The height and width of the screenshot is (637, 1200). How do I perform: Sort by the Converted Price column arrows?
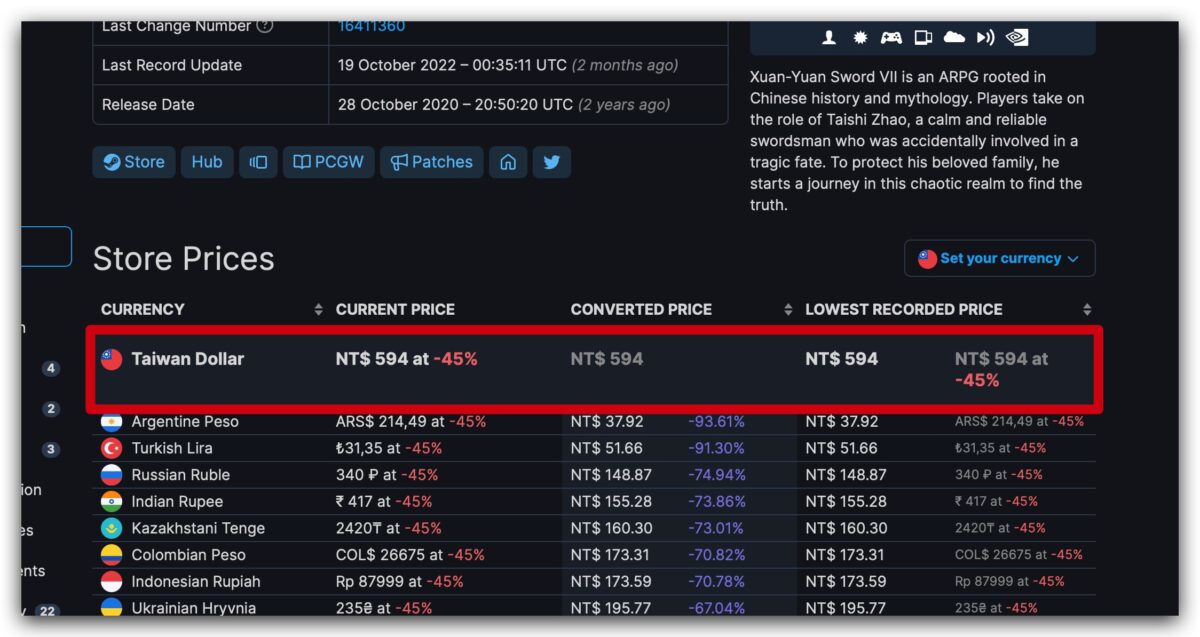tap(788, 309)
